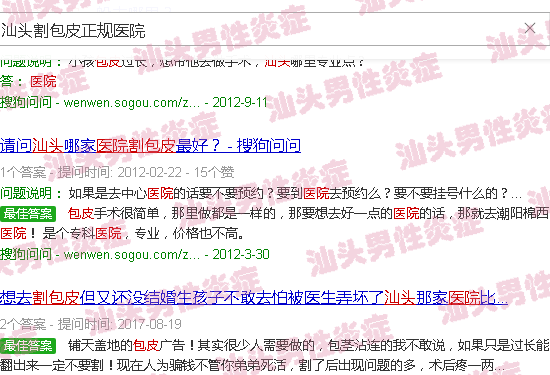
Task: Click the snippet 是个专科医院，专业，价格也不高
Action: (143, 233)
